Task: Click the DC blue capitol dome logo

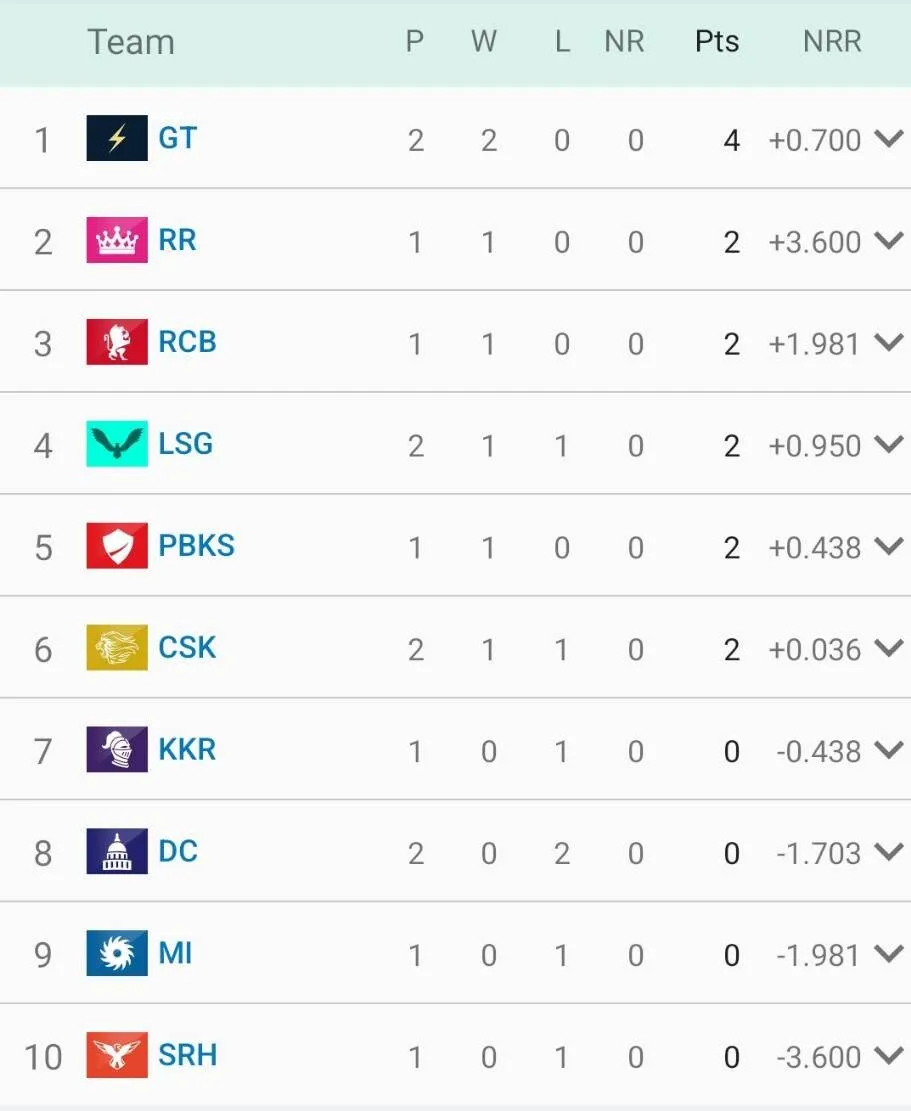Action: pyautogui.click(x=117, y=852)
